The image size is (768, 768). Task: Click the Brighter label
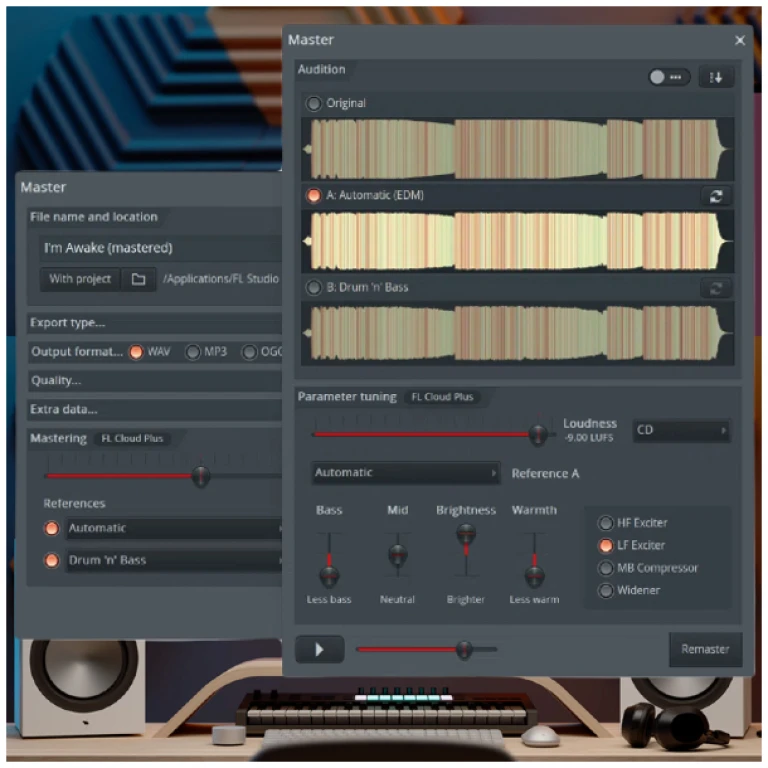466,600
